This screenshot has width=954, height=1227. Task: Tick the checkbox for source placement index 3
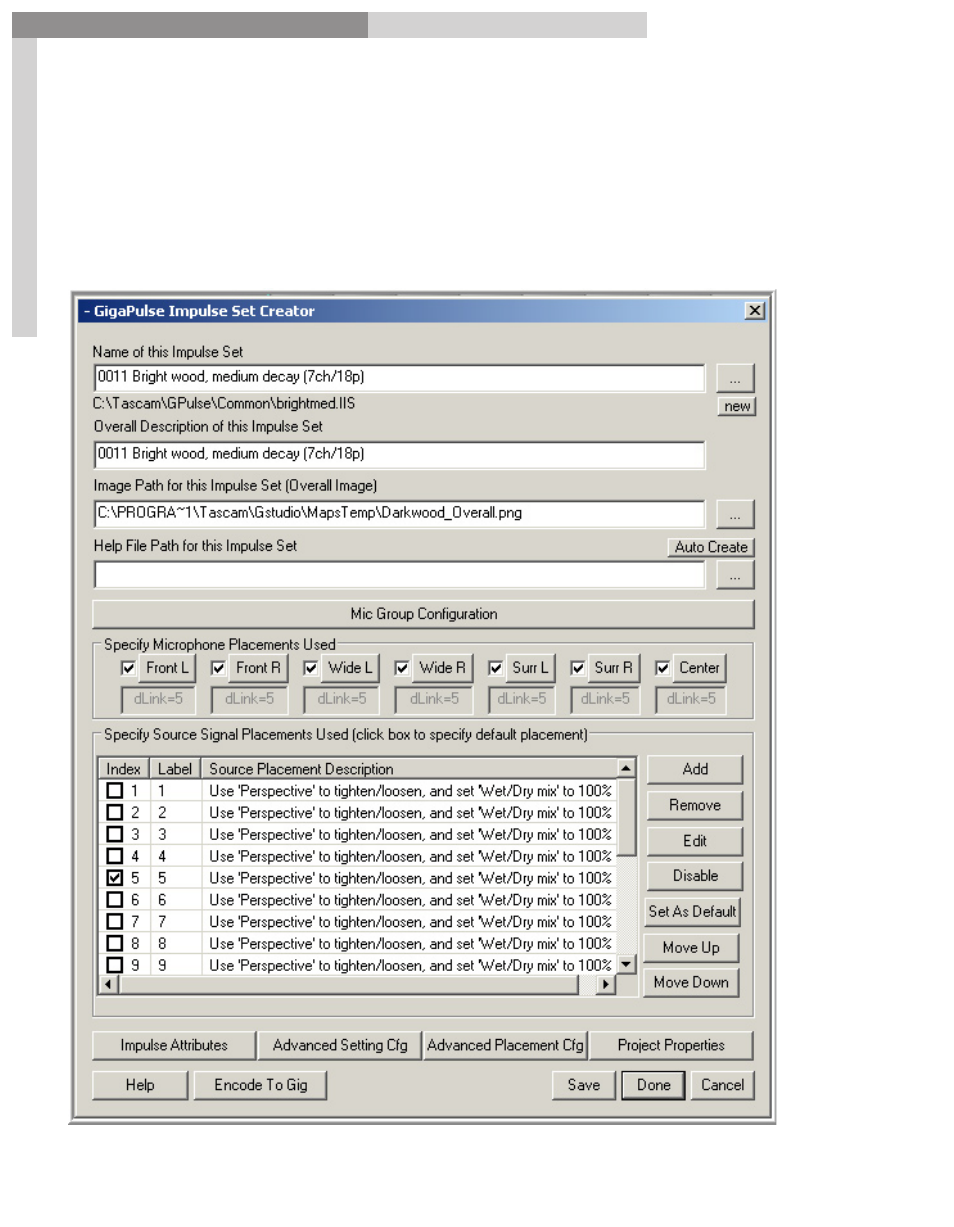coord(115,834)
